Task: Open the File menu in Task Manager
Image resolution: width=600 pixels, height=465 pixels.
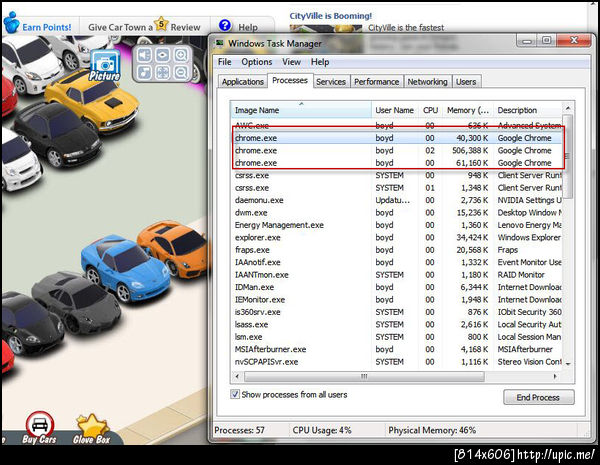Action: pos(225,62)
